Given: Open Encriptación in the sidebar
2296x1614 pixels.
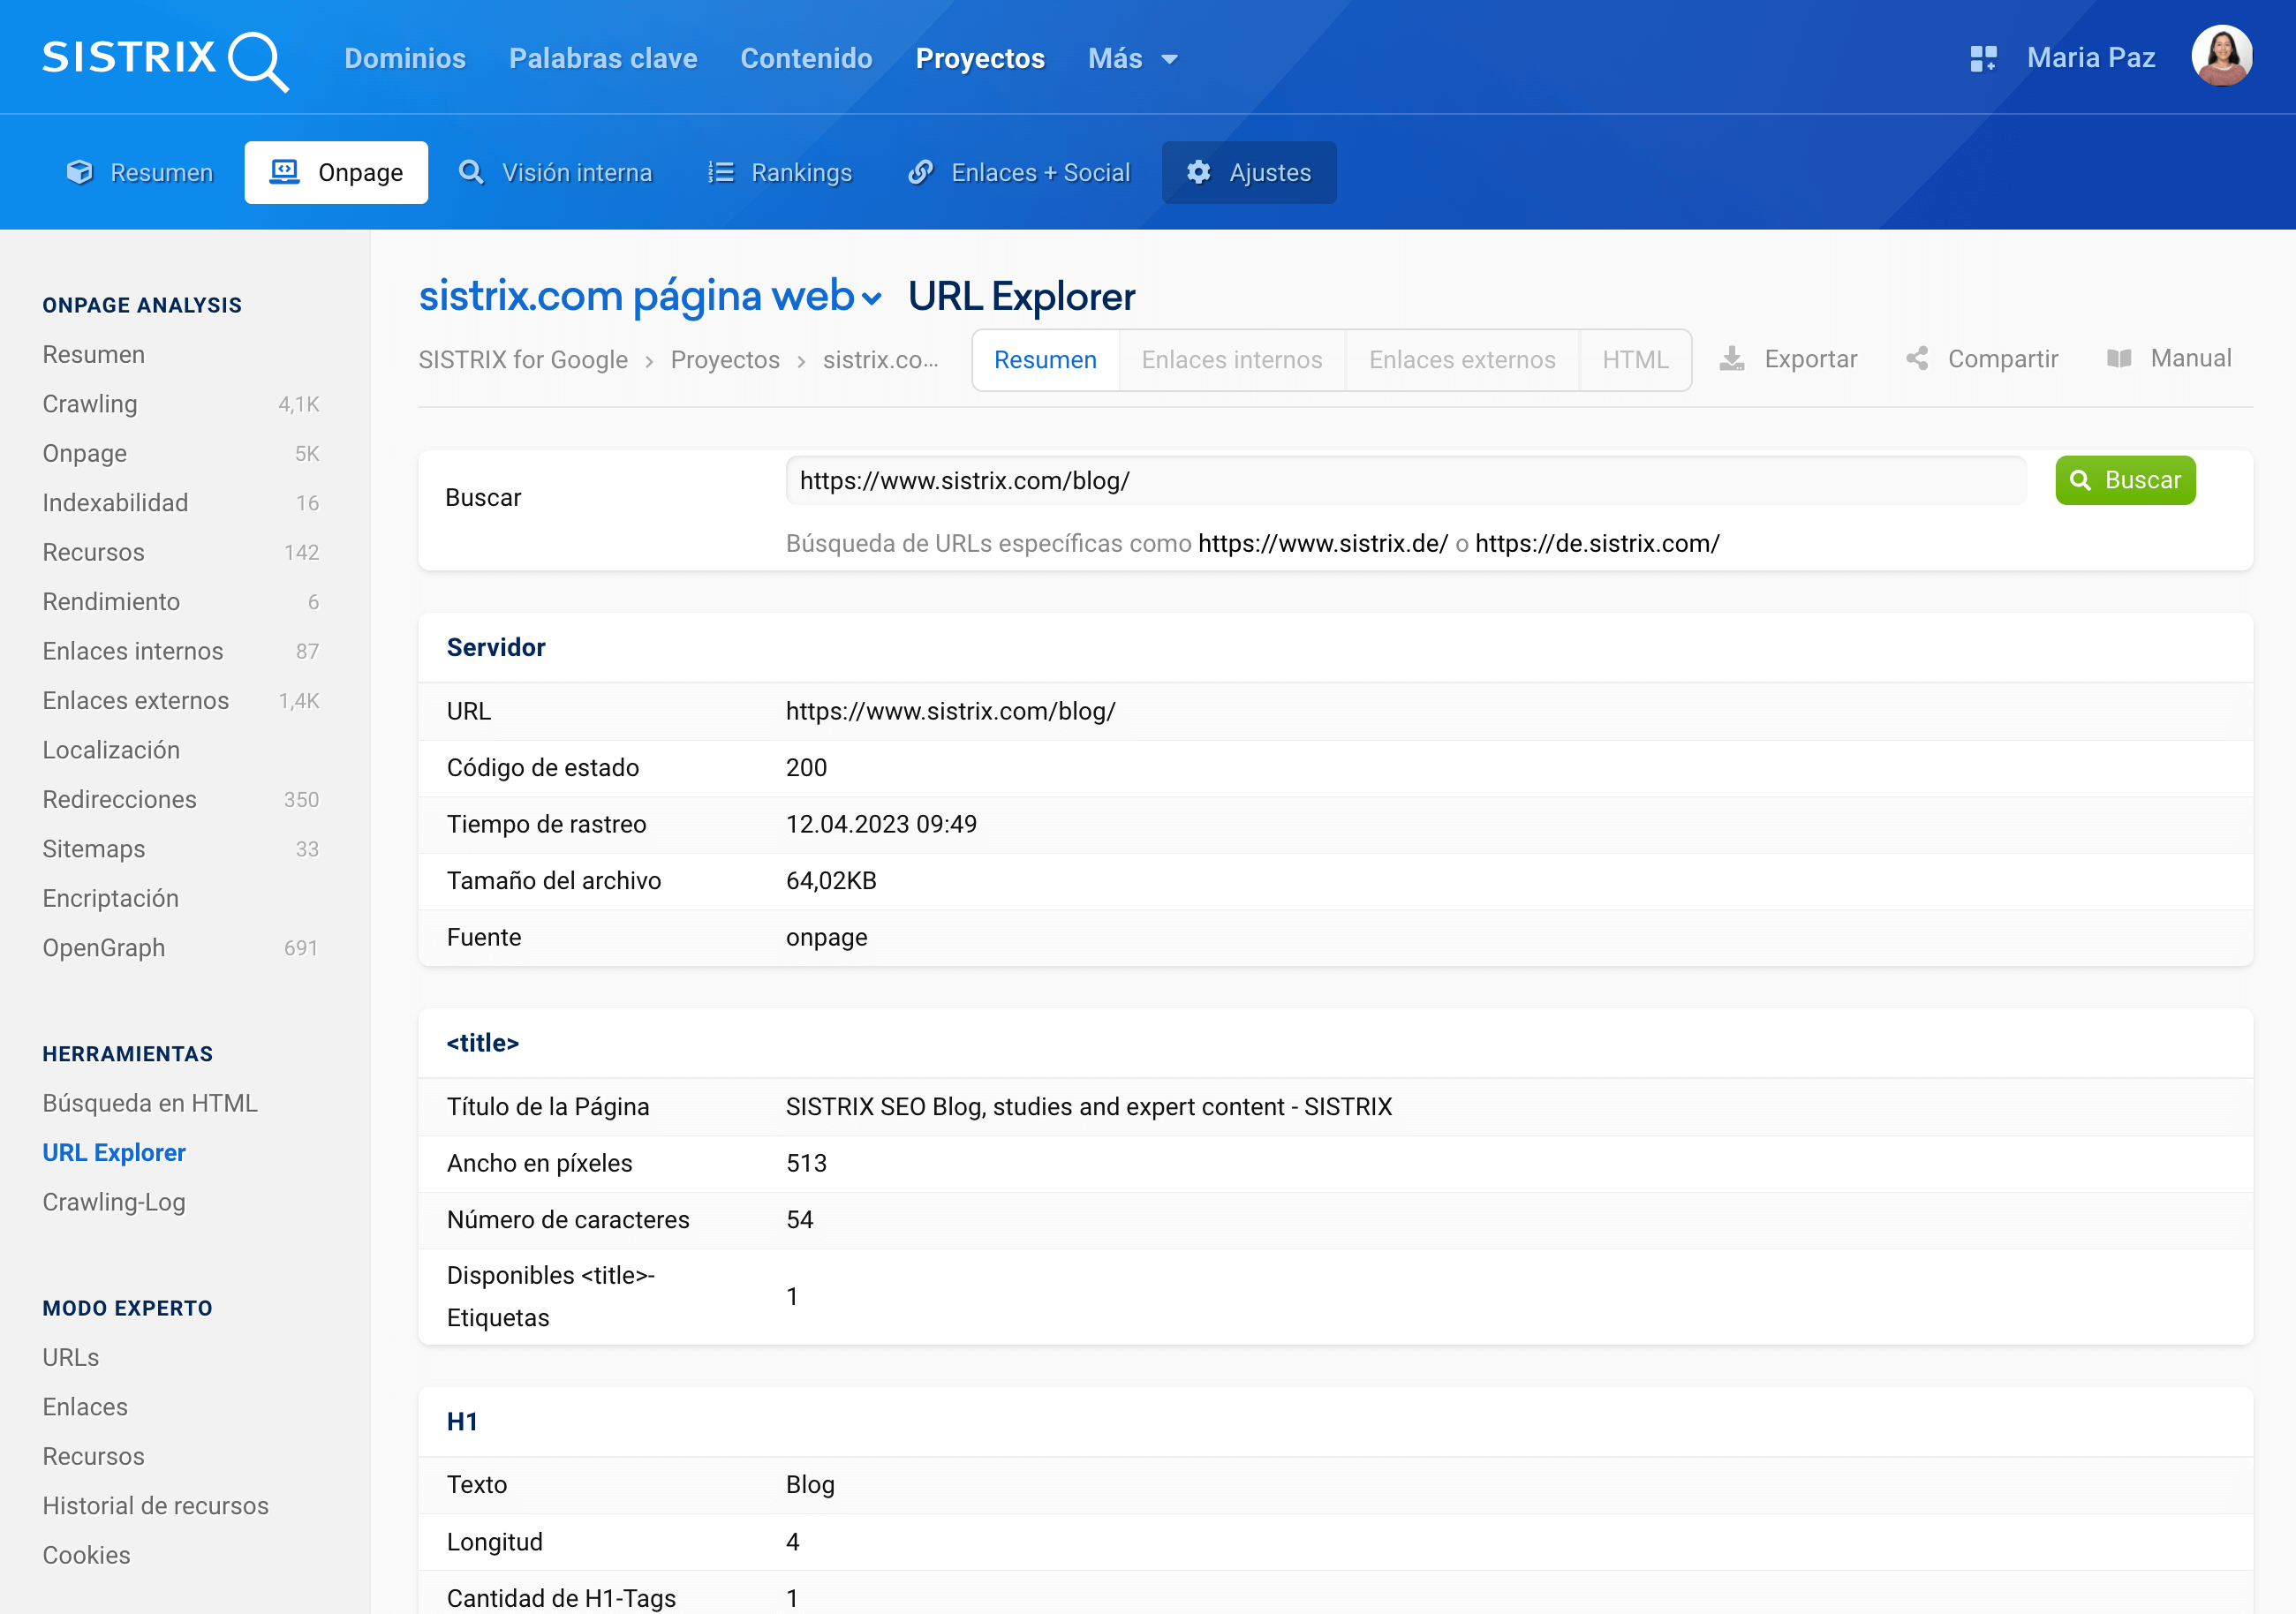Looking at the screenshot, I should 110,898.
